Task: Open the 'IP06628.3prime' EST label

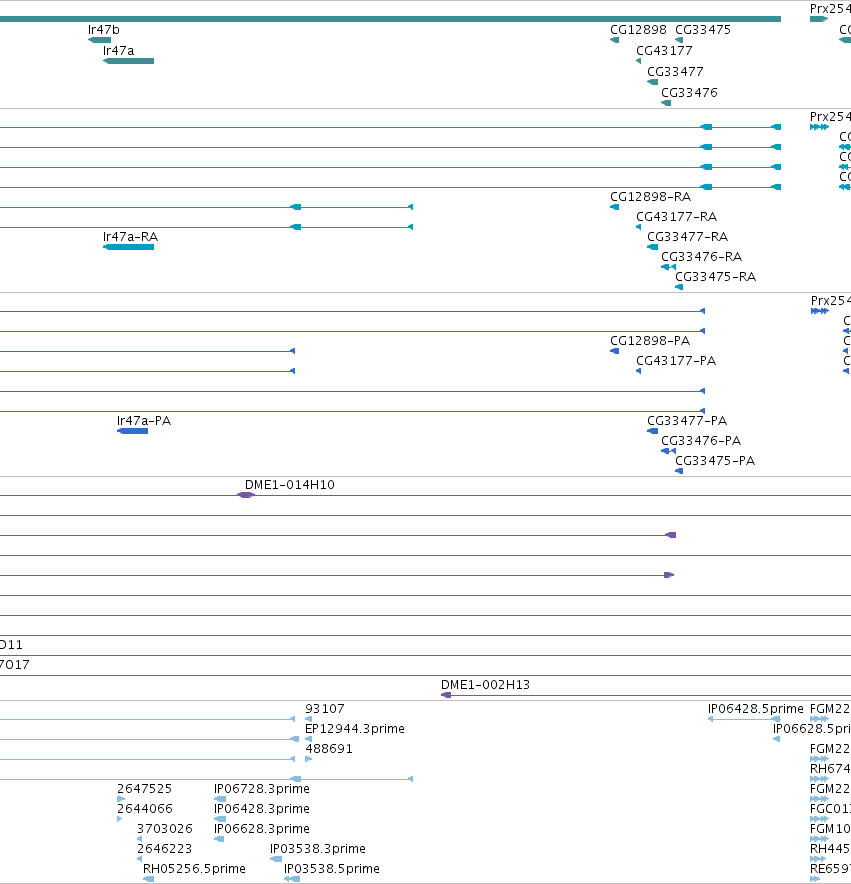Action: coord(262,829)
